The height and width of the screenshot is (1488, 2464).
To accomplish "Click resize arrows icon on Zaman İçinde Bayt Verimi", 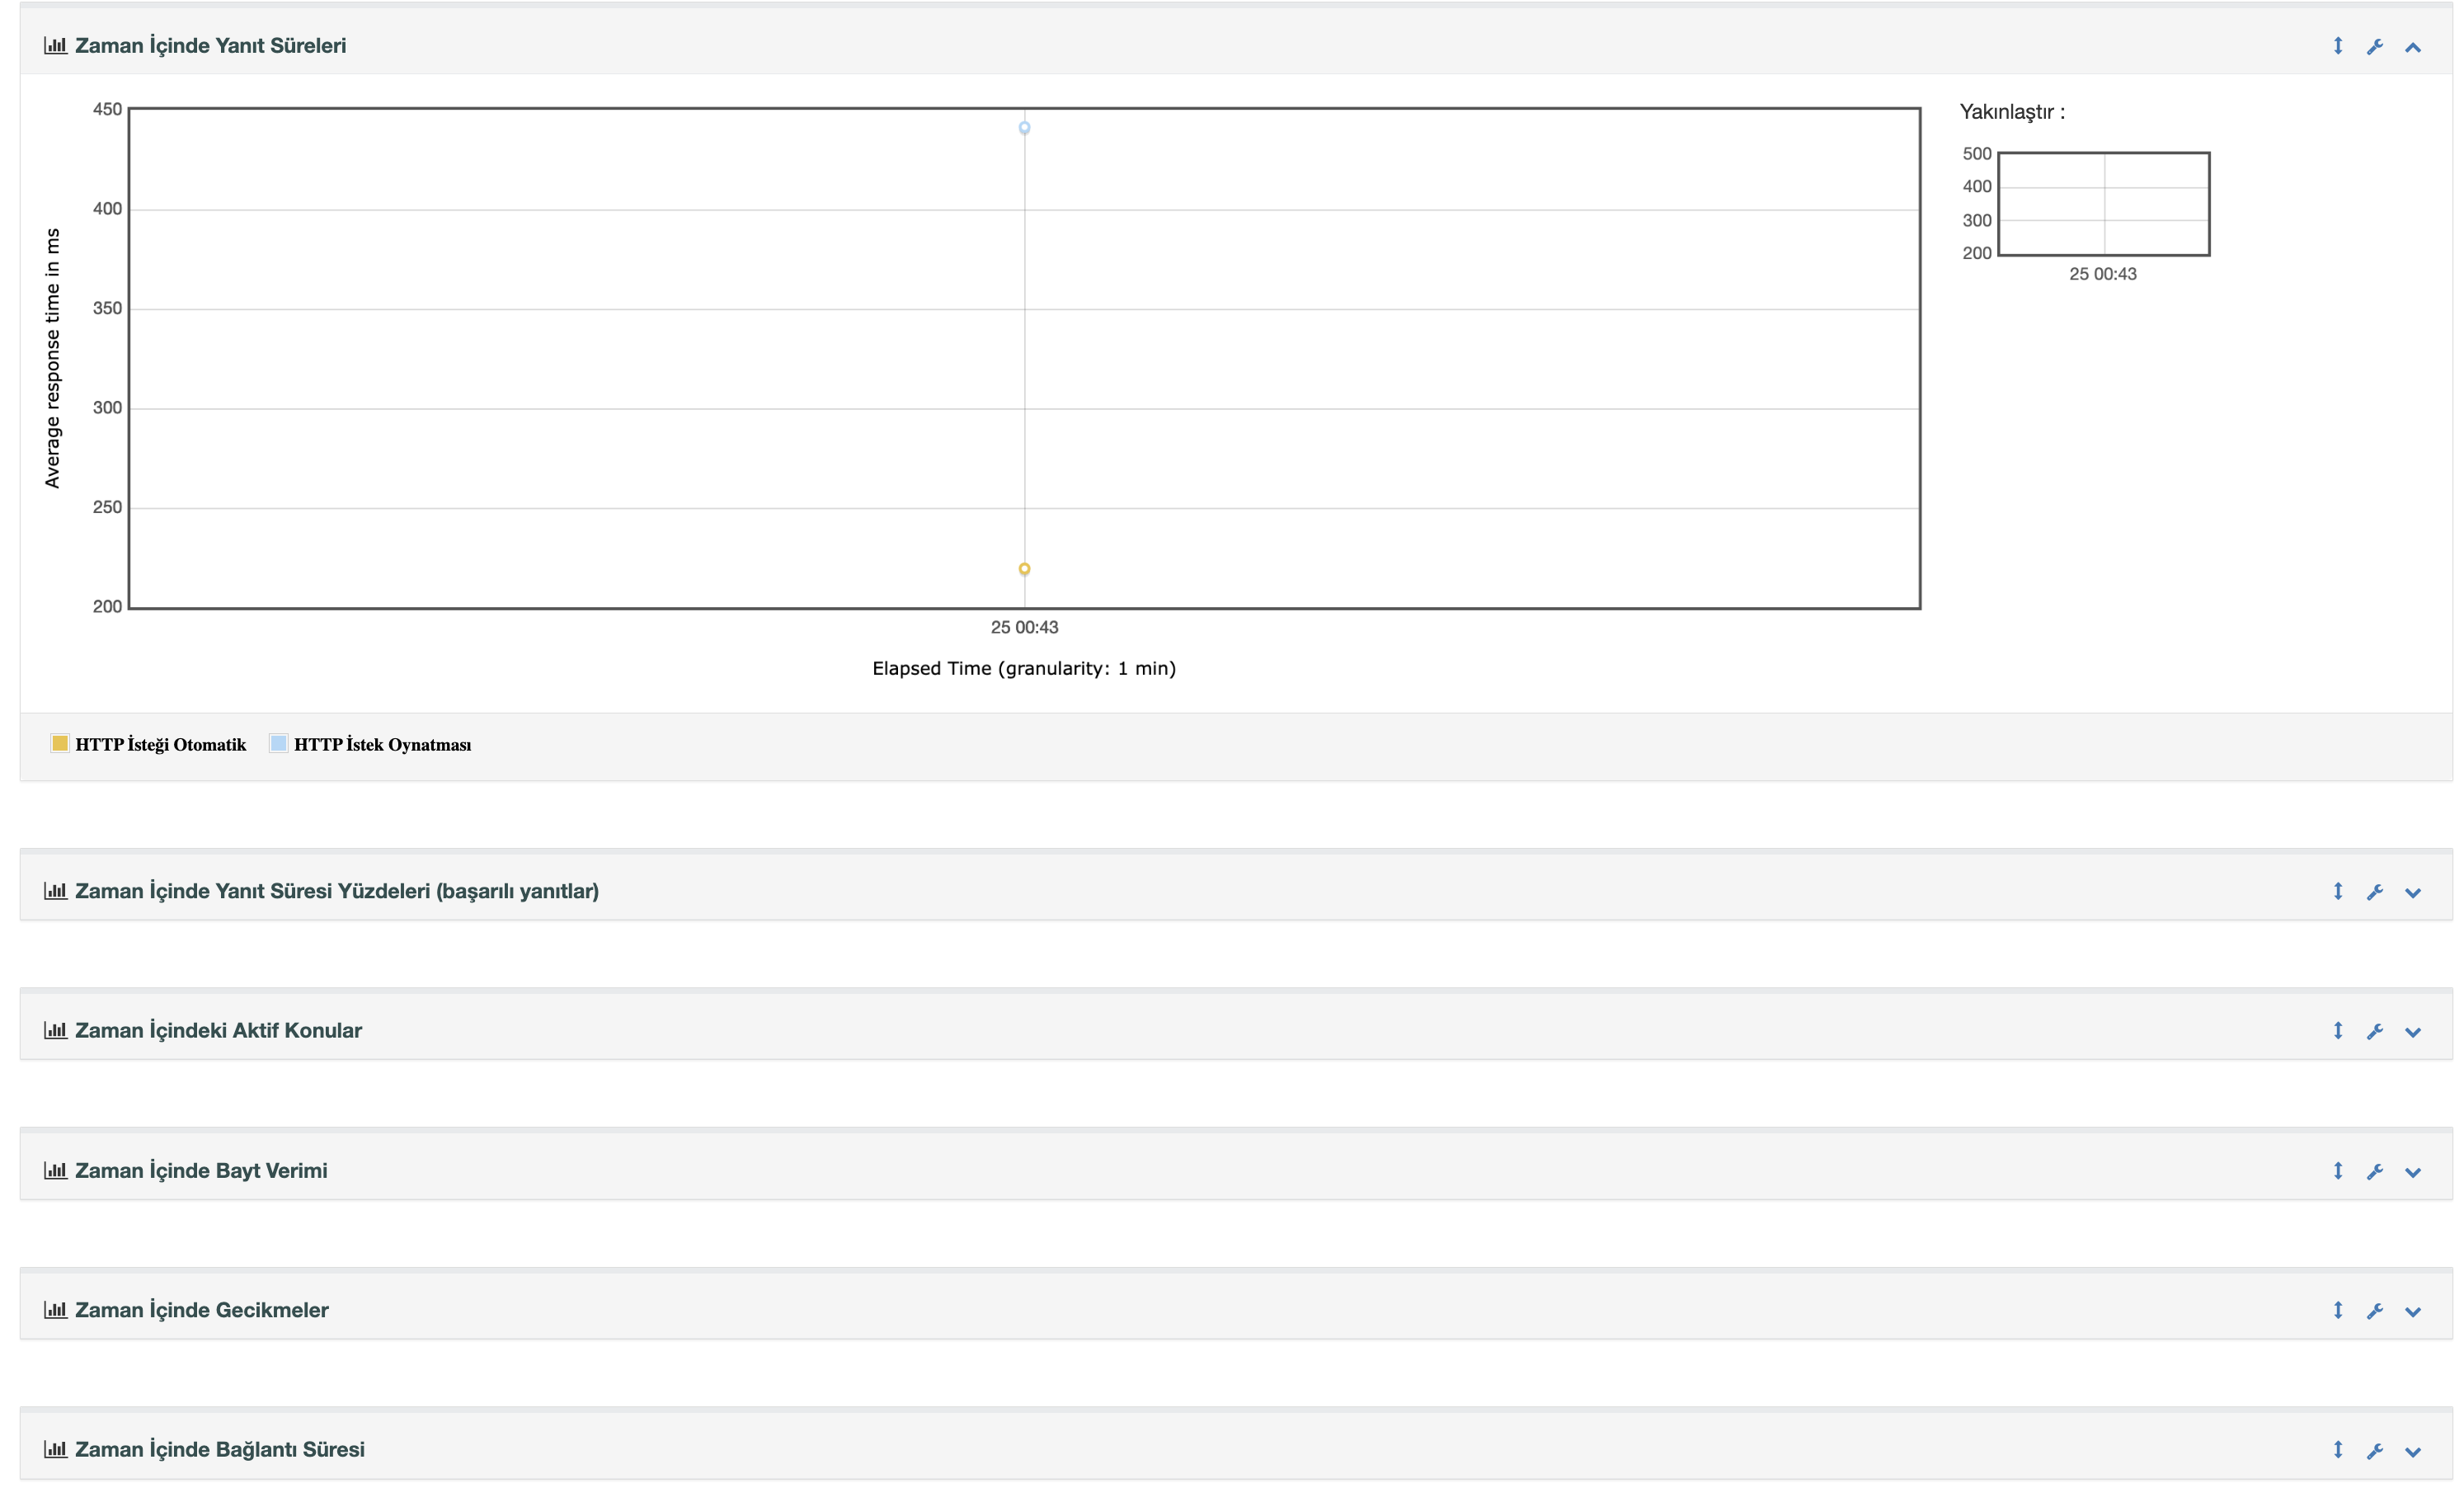I will pos(2337,1170).
